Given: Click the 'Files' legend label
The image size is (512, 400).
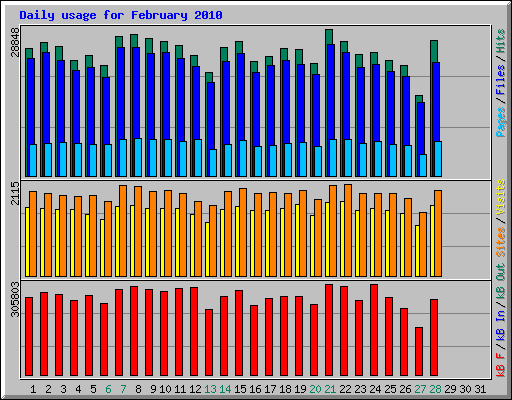Looking at the screenshot, I should tap(501, 80).
